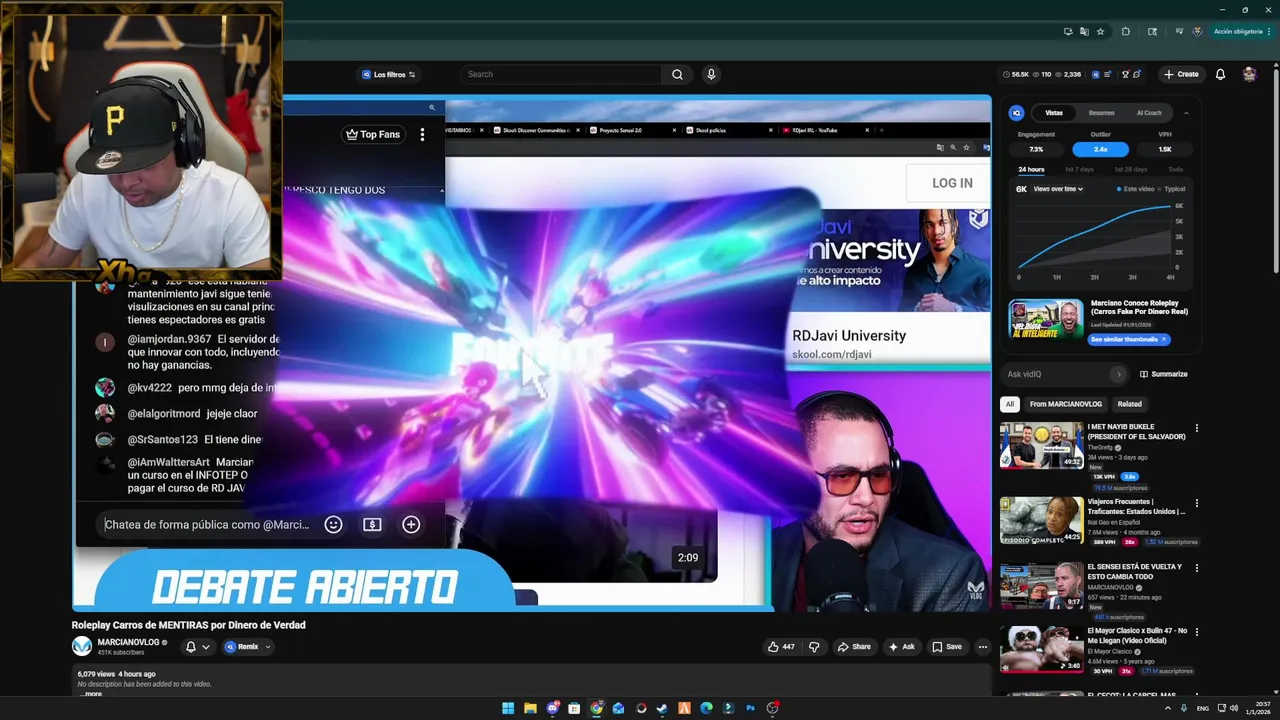Select the 1st 28 days range tab
The height and width of the screenshot is (720, 1280).
(1130, 169)
